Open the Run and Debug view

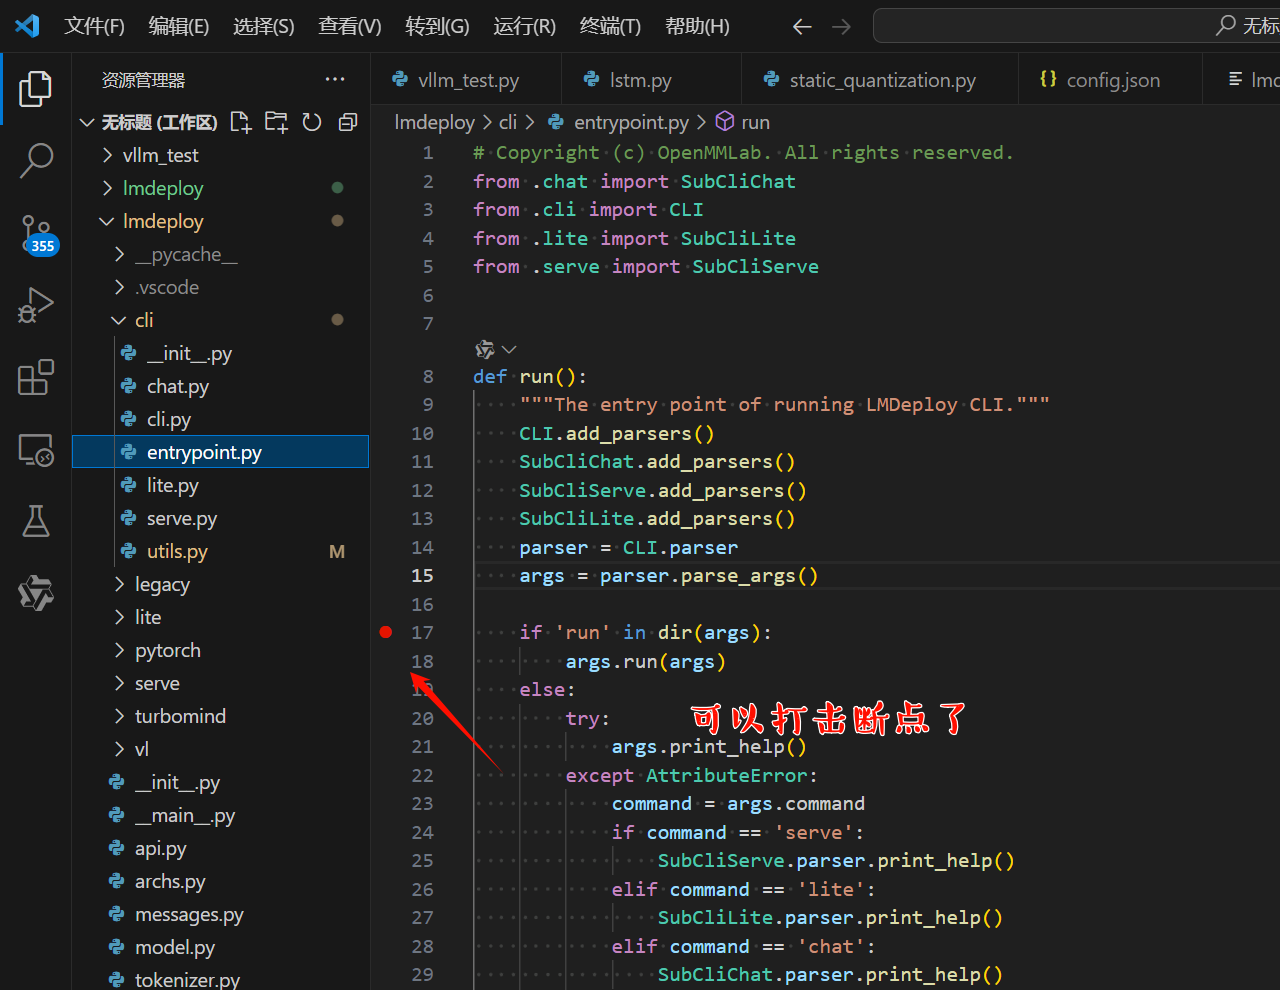pyautogui.click(x=36, y=305)
